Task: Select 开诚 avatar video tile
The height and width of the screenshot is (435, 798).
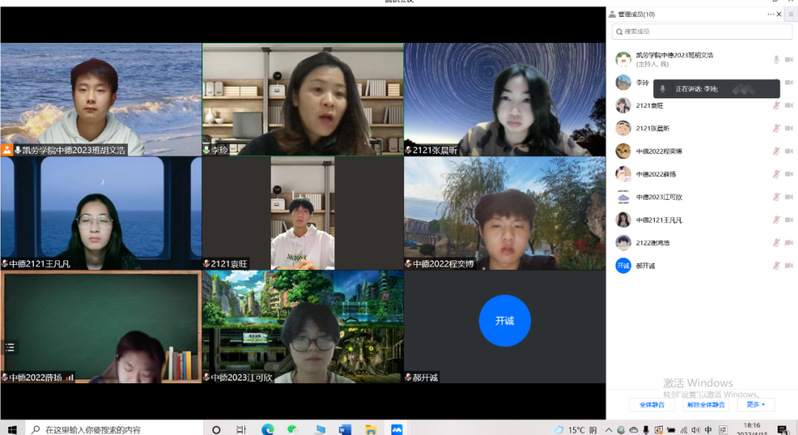Action: coord(504,320)
